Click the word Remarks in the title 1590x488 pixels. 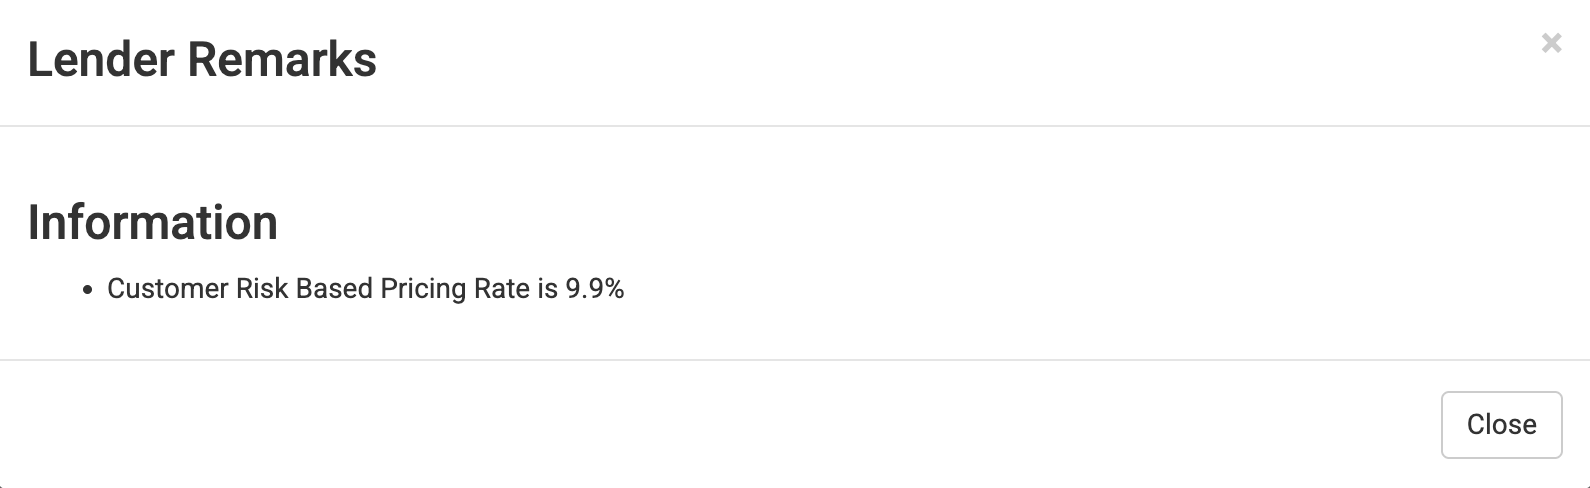point(281,60)
